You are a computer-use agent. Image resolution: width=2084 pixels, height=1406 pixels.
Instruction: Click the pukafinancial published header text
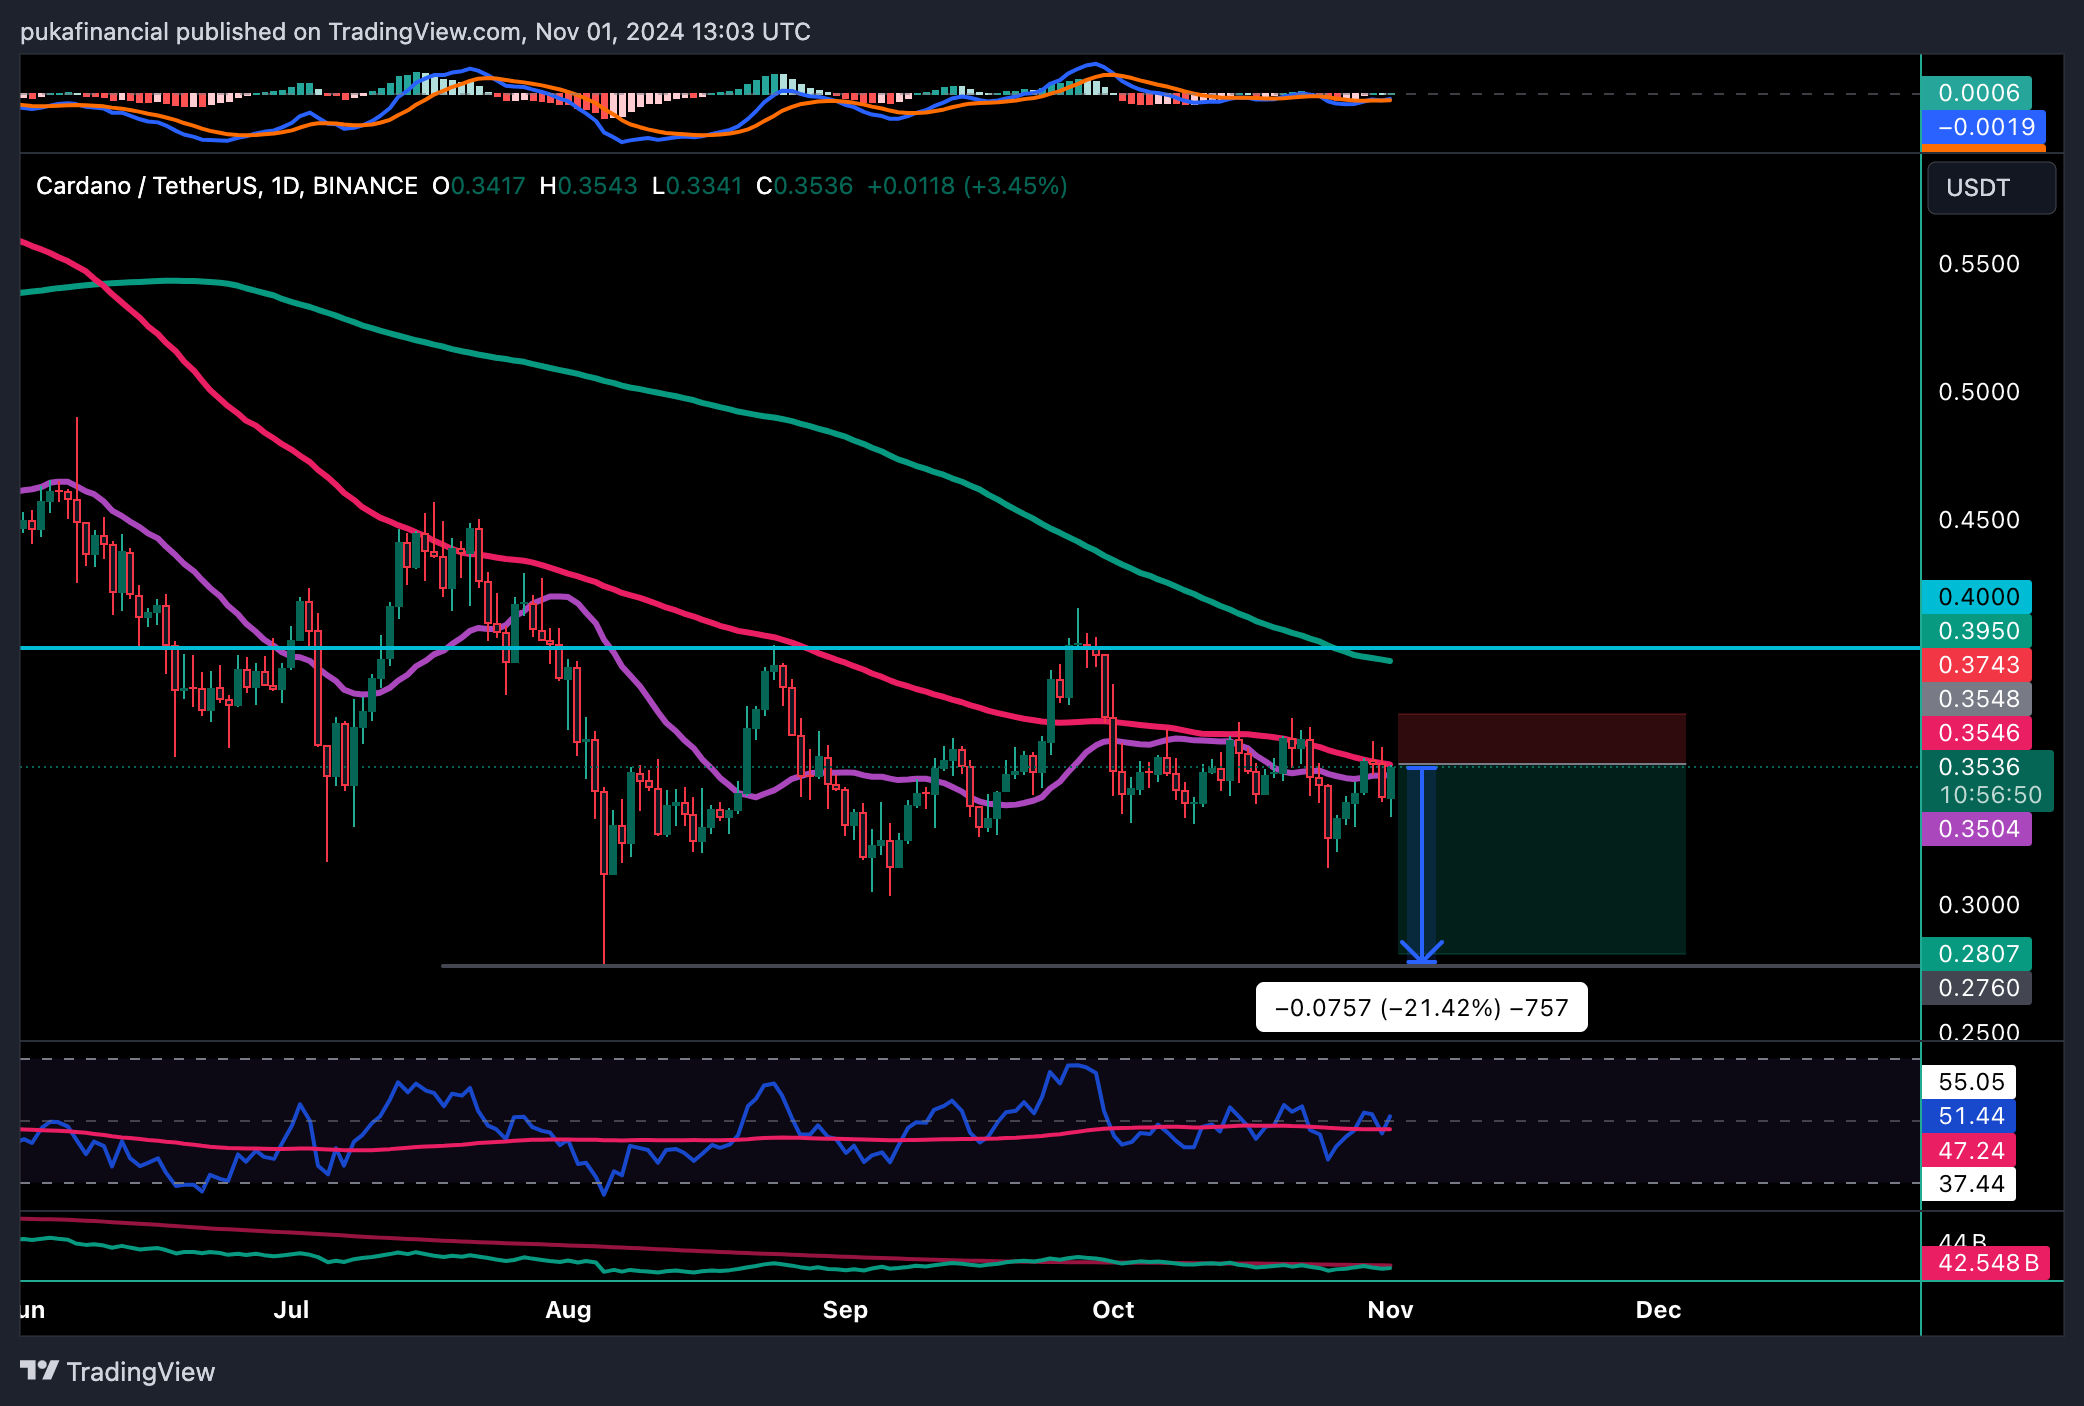pyautogui.click(x=415, y=32)
